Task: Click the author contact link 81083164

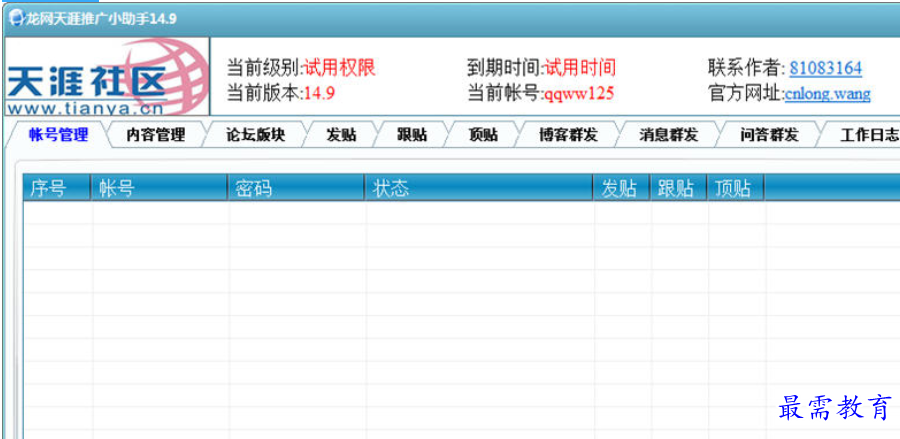Action: [825, 68]
